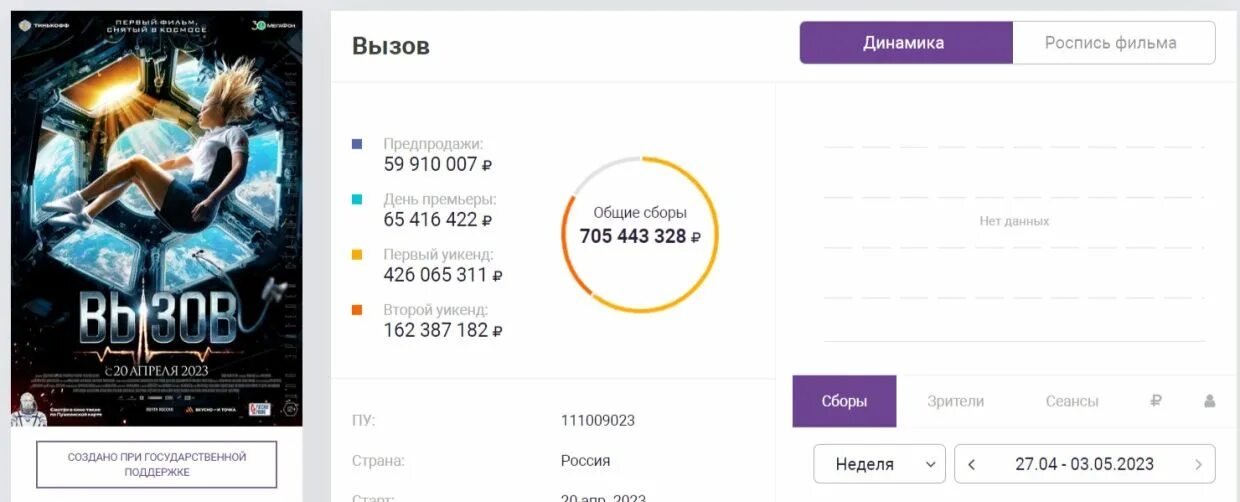
Task: Click second weekend value 162 387 182
Action: (443, 329)
